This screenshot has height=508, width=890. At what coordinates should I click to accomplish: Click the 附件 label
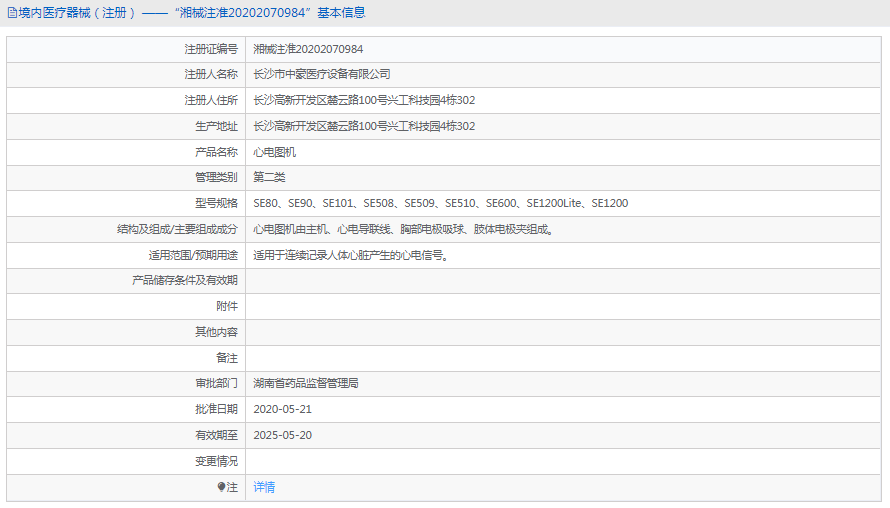[x=227, y=307]
